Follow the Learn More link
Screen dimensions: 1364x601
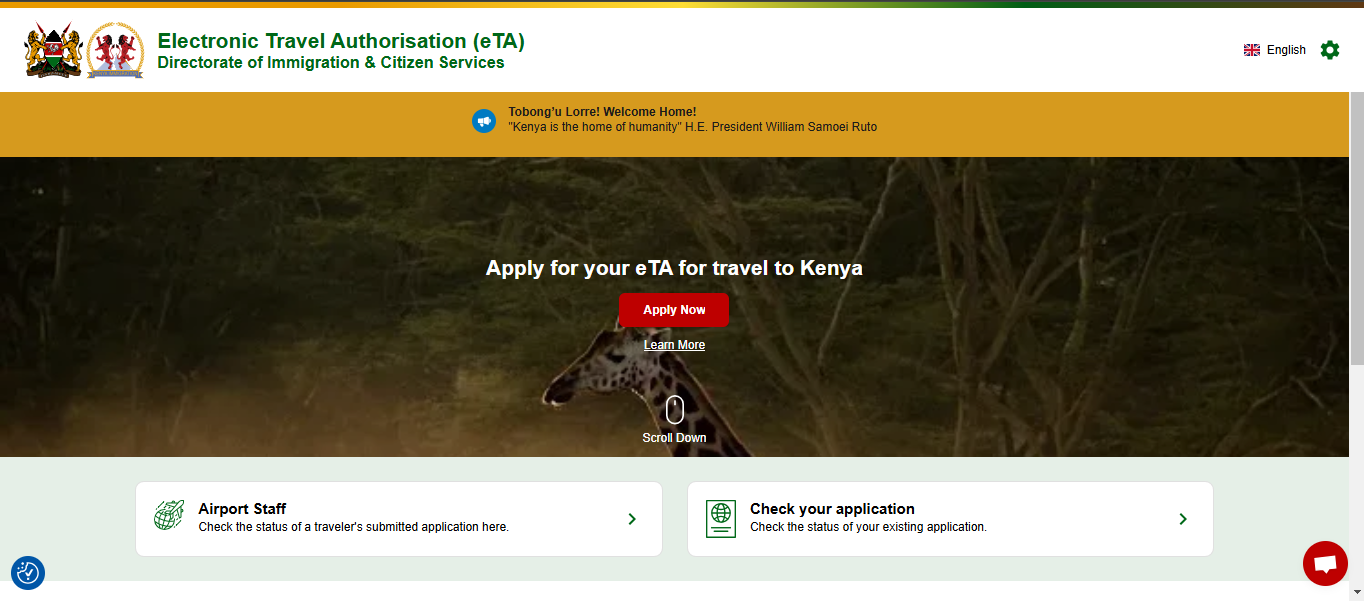click(674, 345)
